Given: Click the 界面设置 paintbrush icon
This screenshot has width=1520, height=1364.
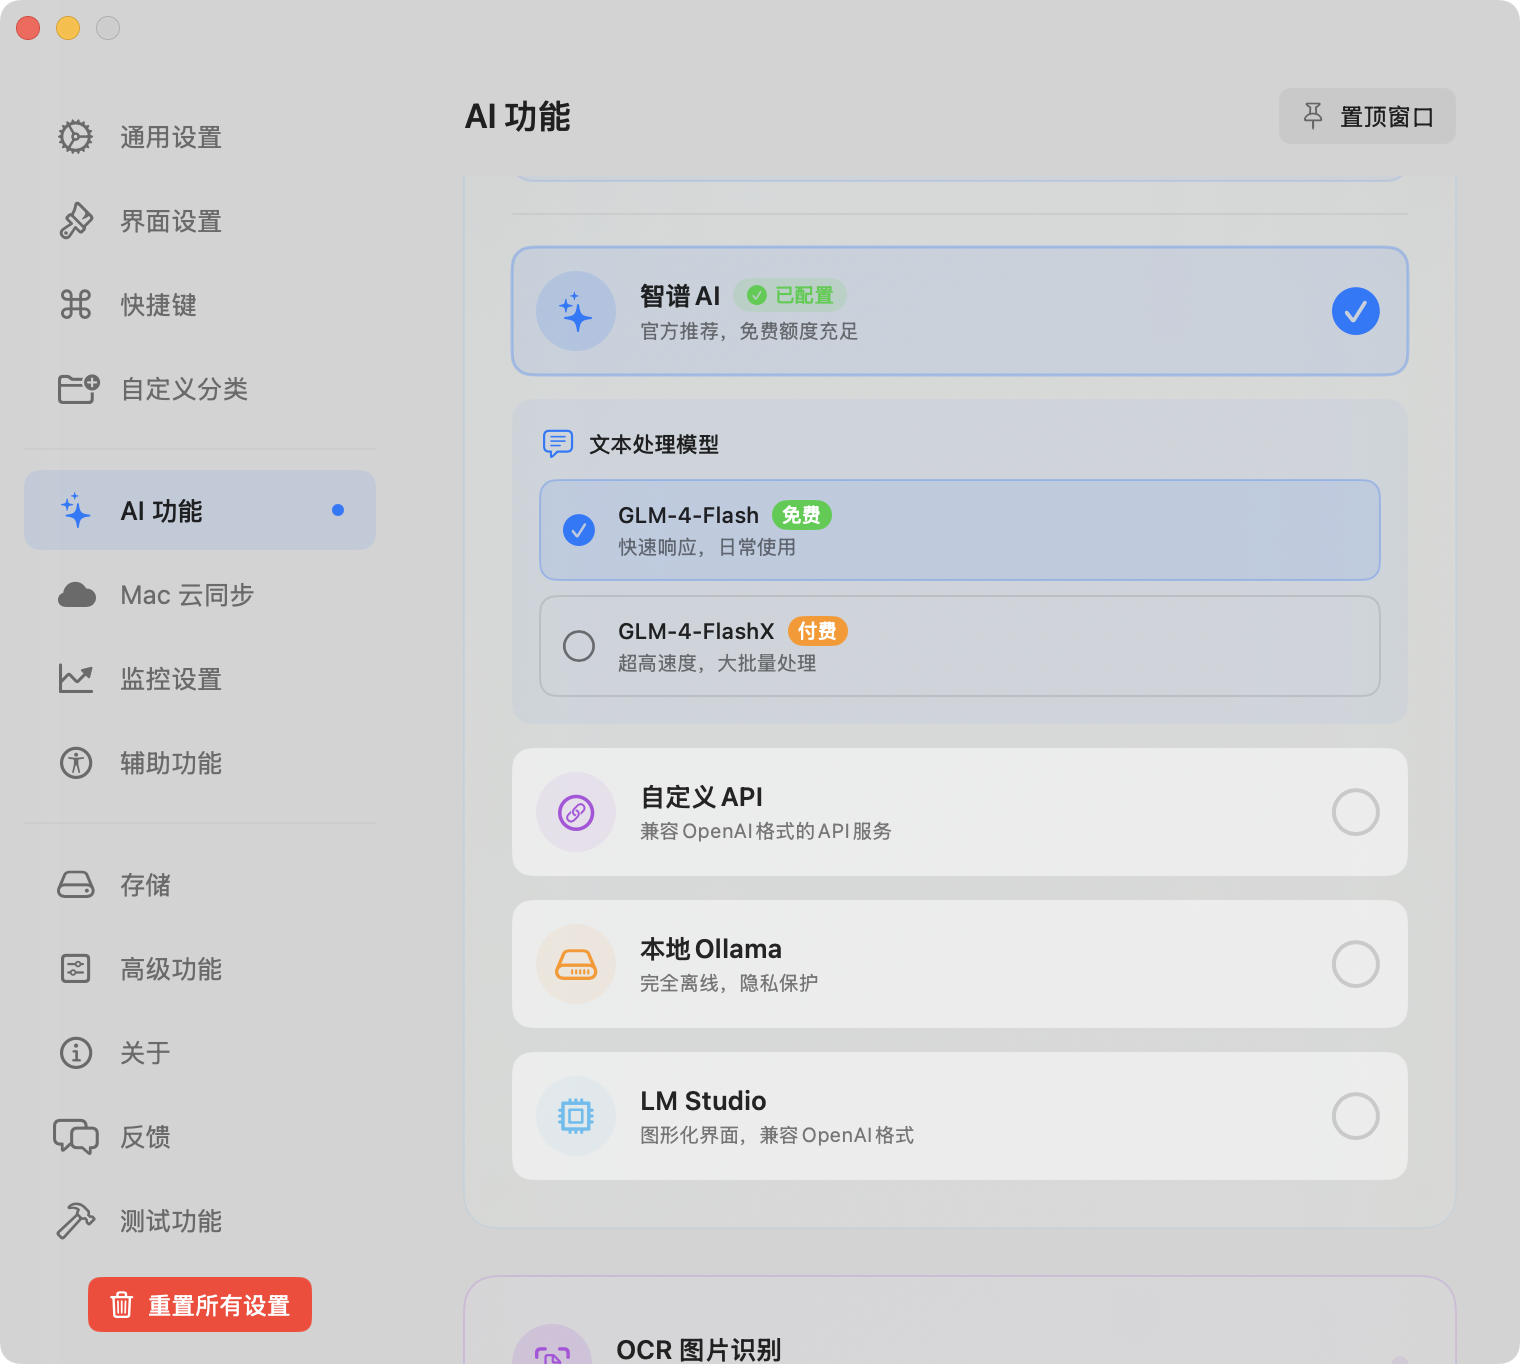Looking at the screenshot, I should tap(75, 221).
